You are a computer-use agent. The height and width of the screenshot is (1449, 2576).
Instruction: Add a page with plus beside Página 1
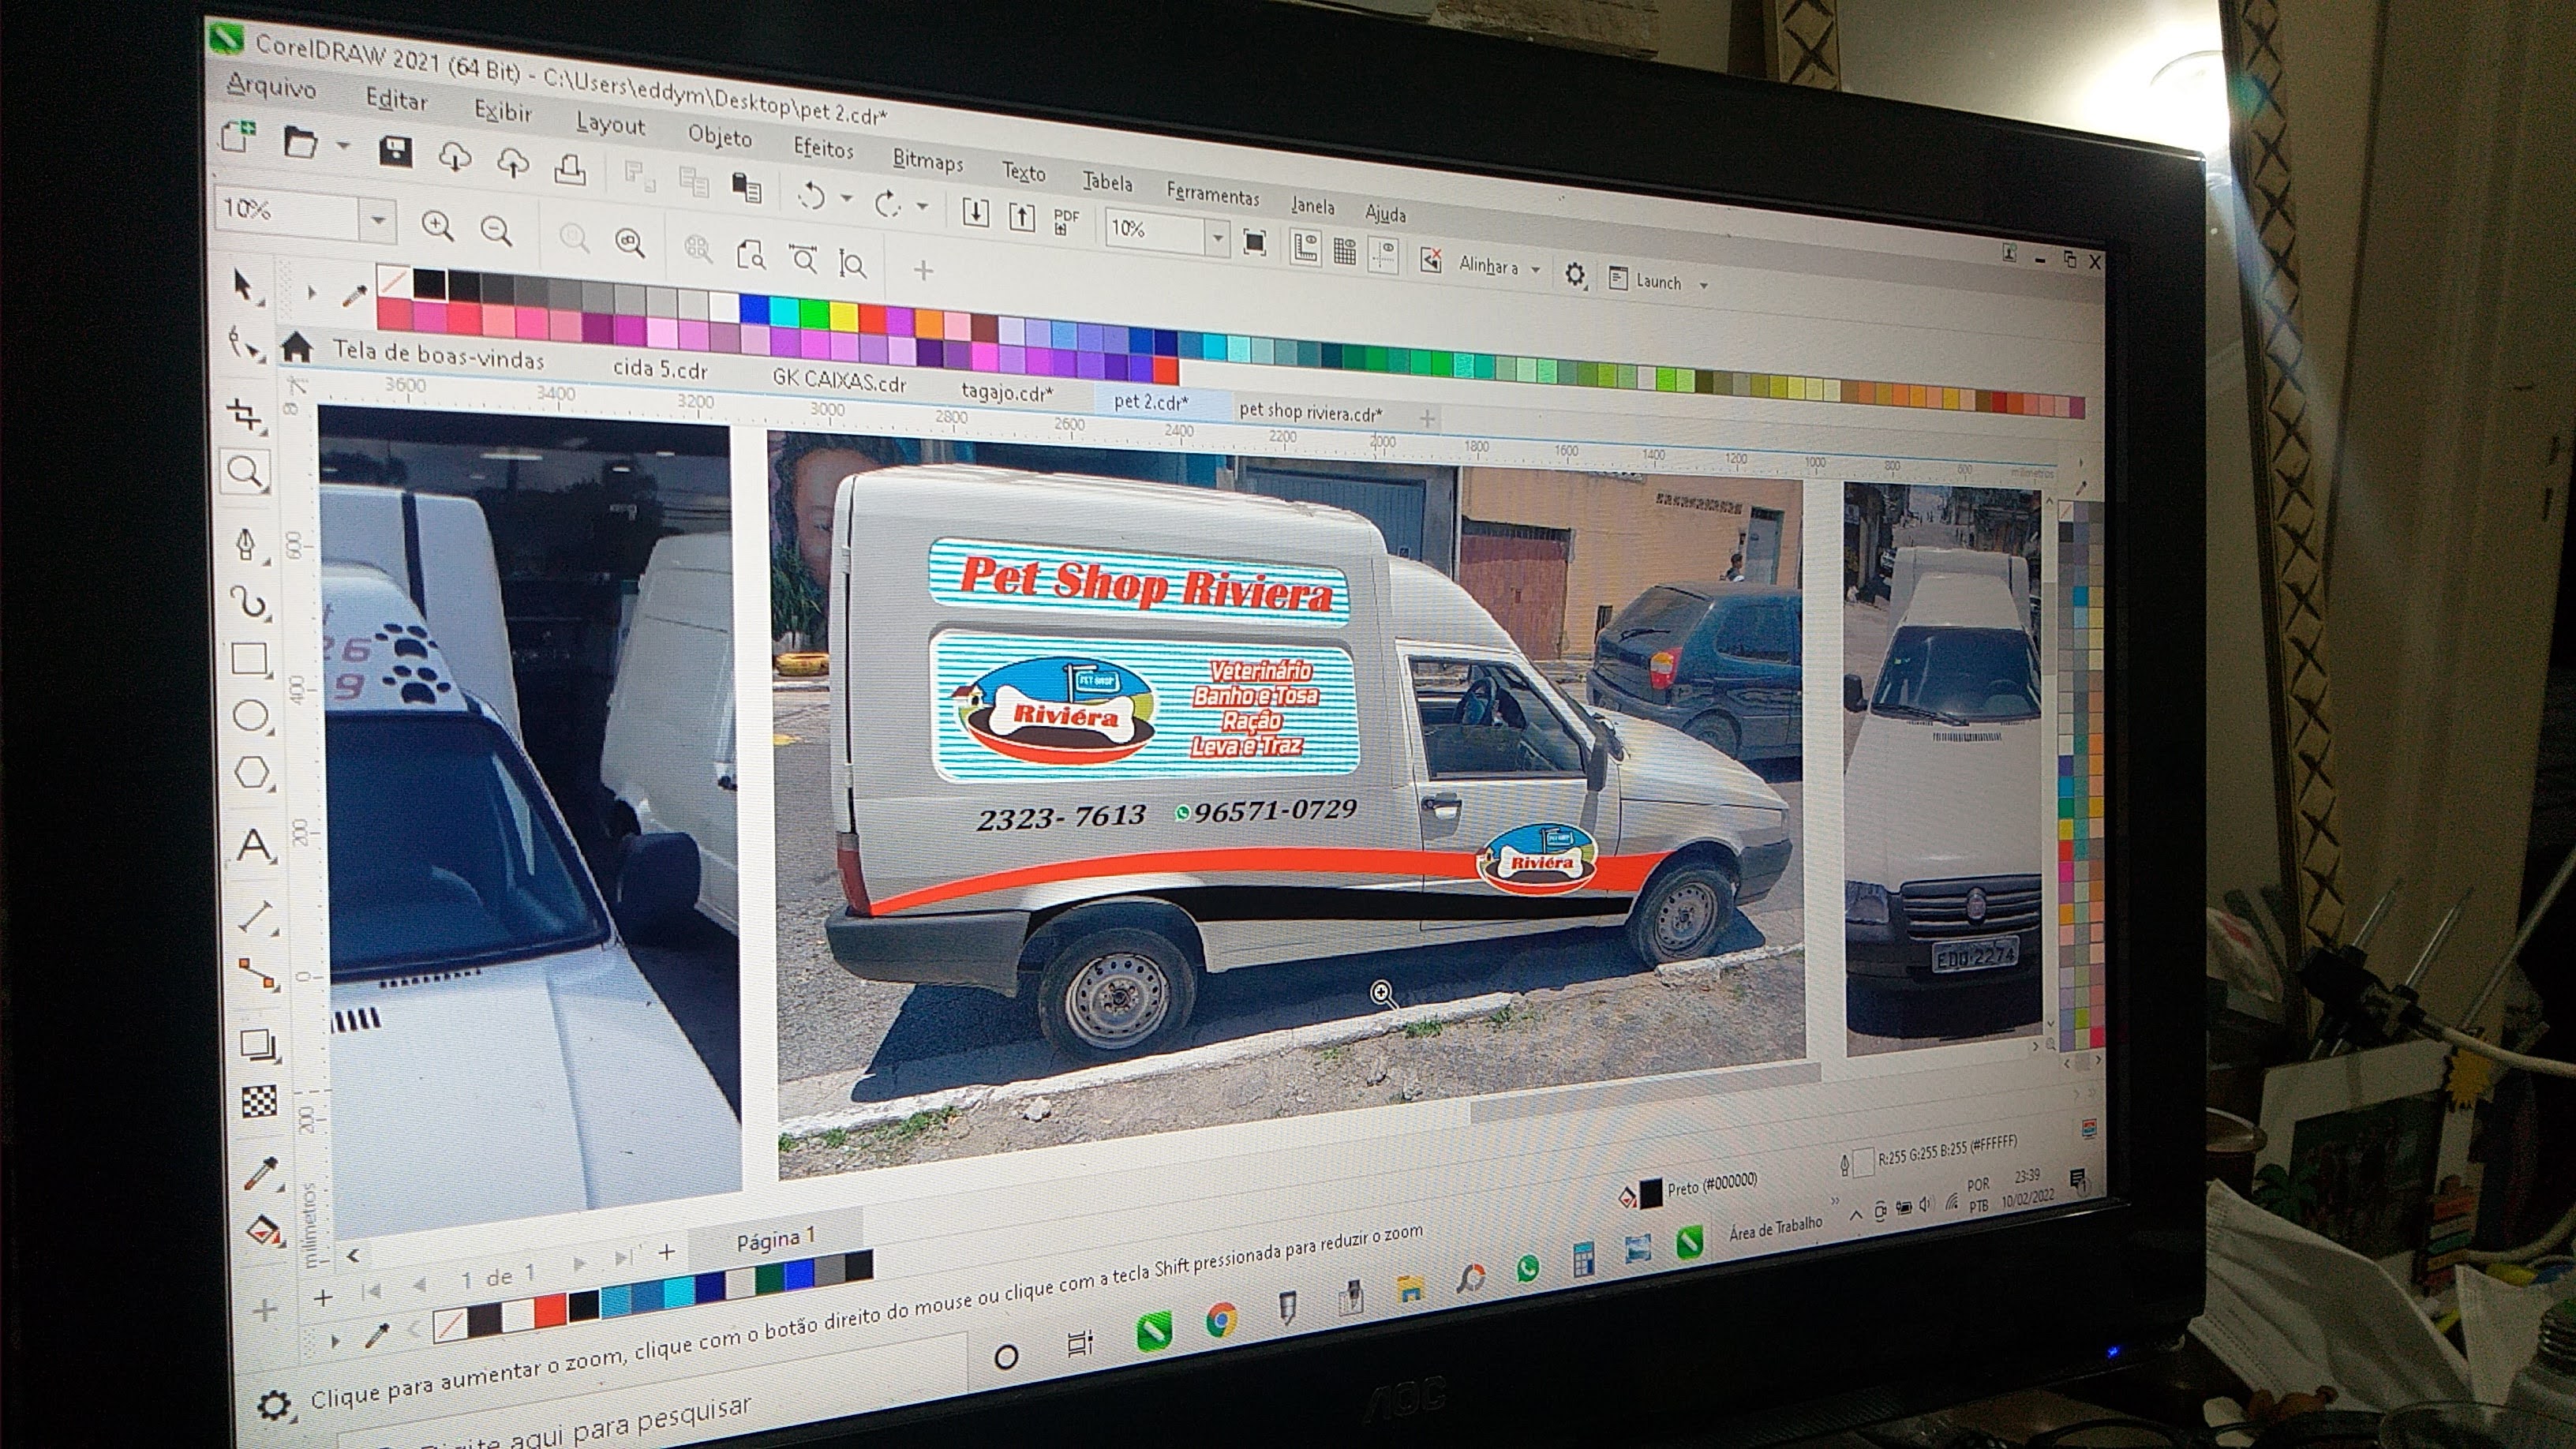[667, 1251]
